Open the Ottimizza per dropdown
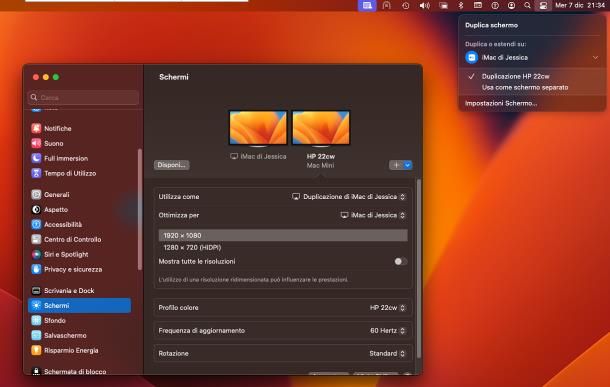610x387 pixels. coord(373,215)
